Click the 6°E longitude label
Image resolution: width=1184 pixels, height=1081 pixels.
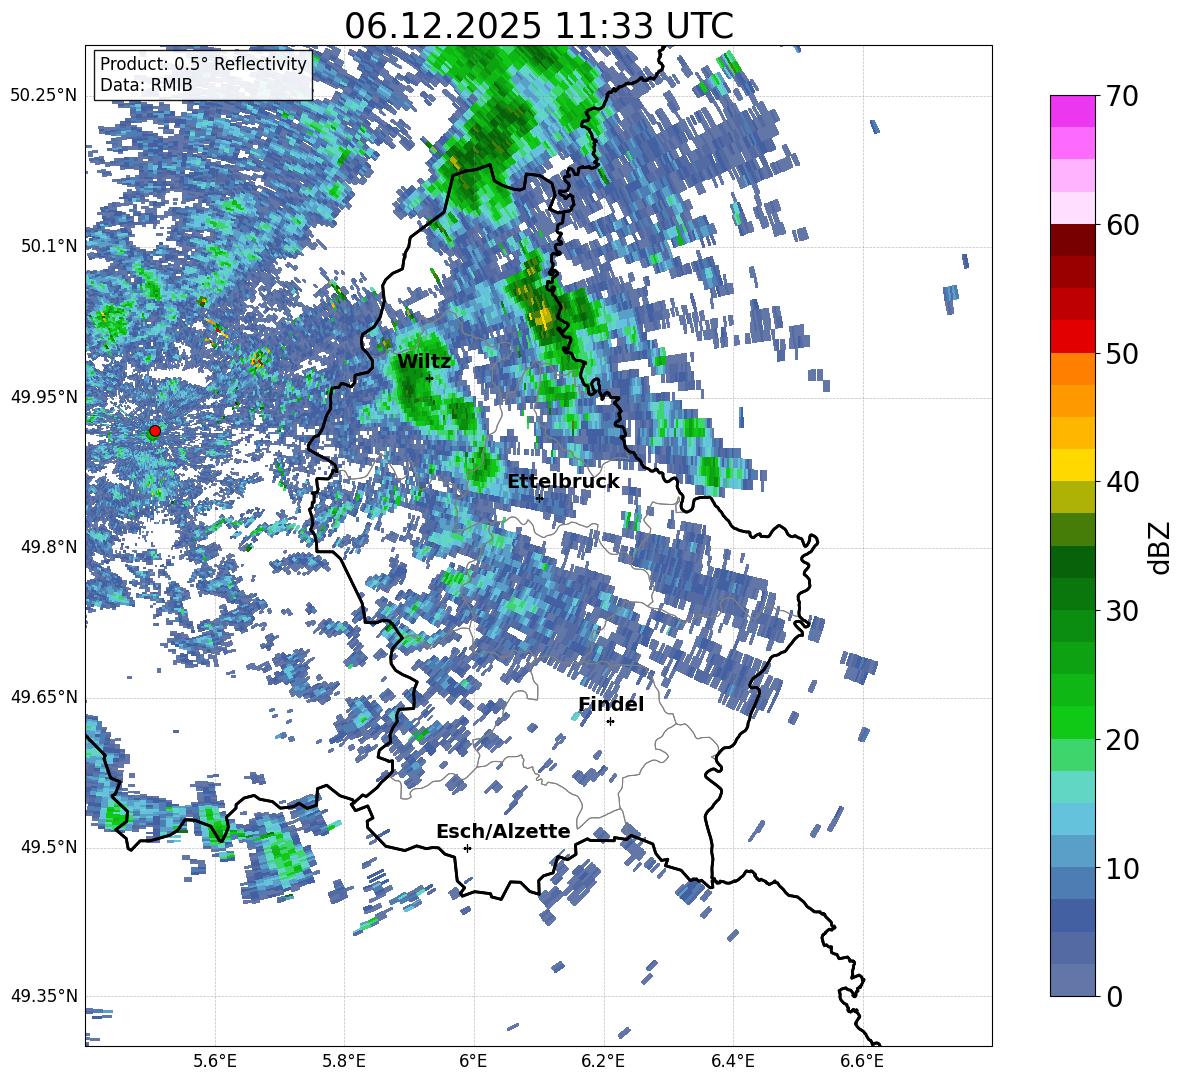(x=473, y=1061)
